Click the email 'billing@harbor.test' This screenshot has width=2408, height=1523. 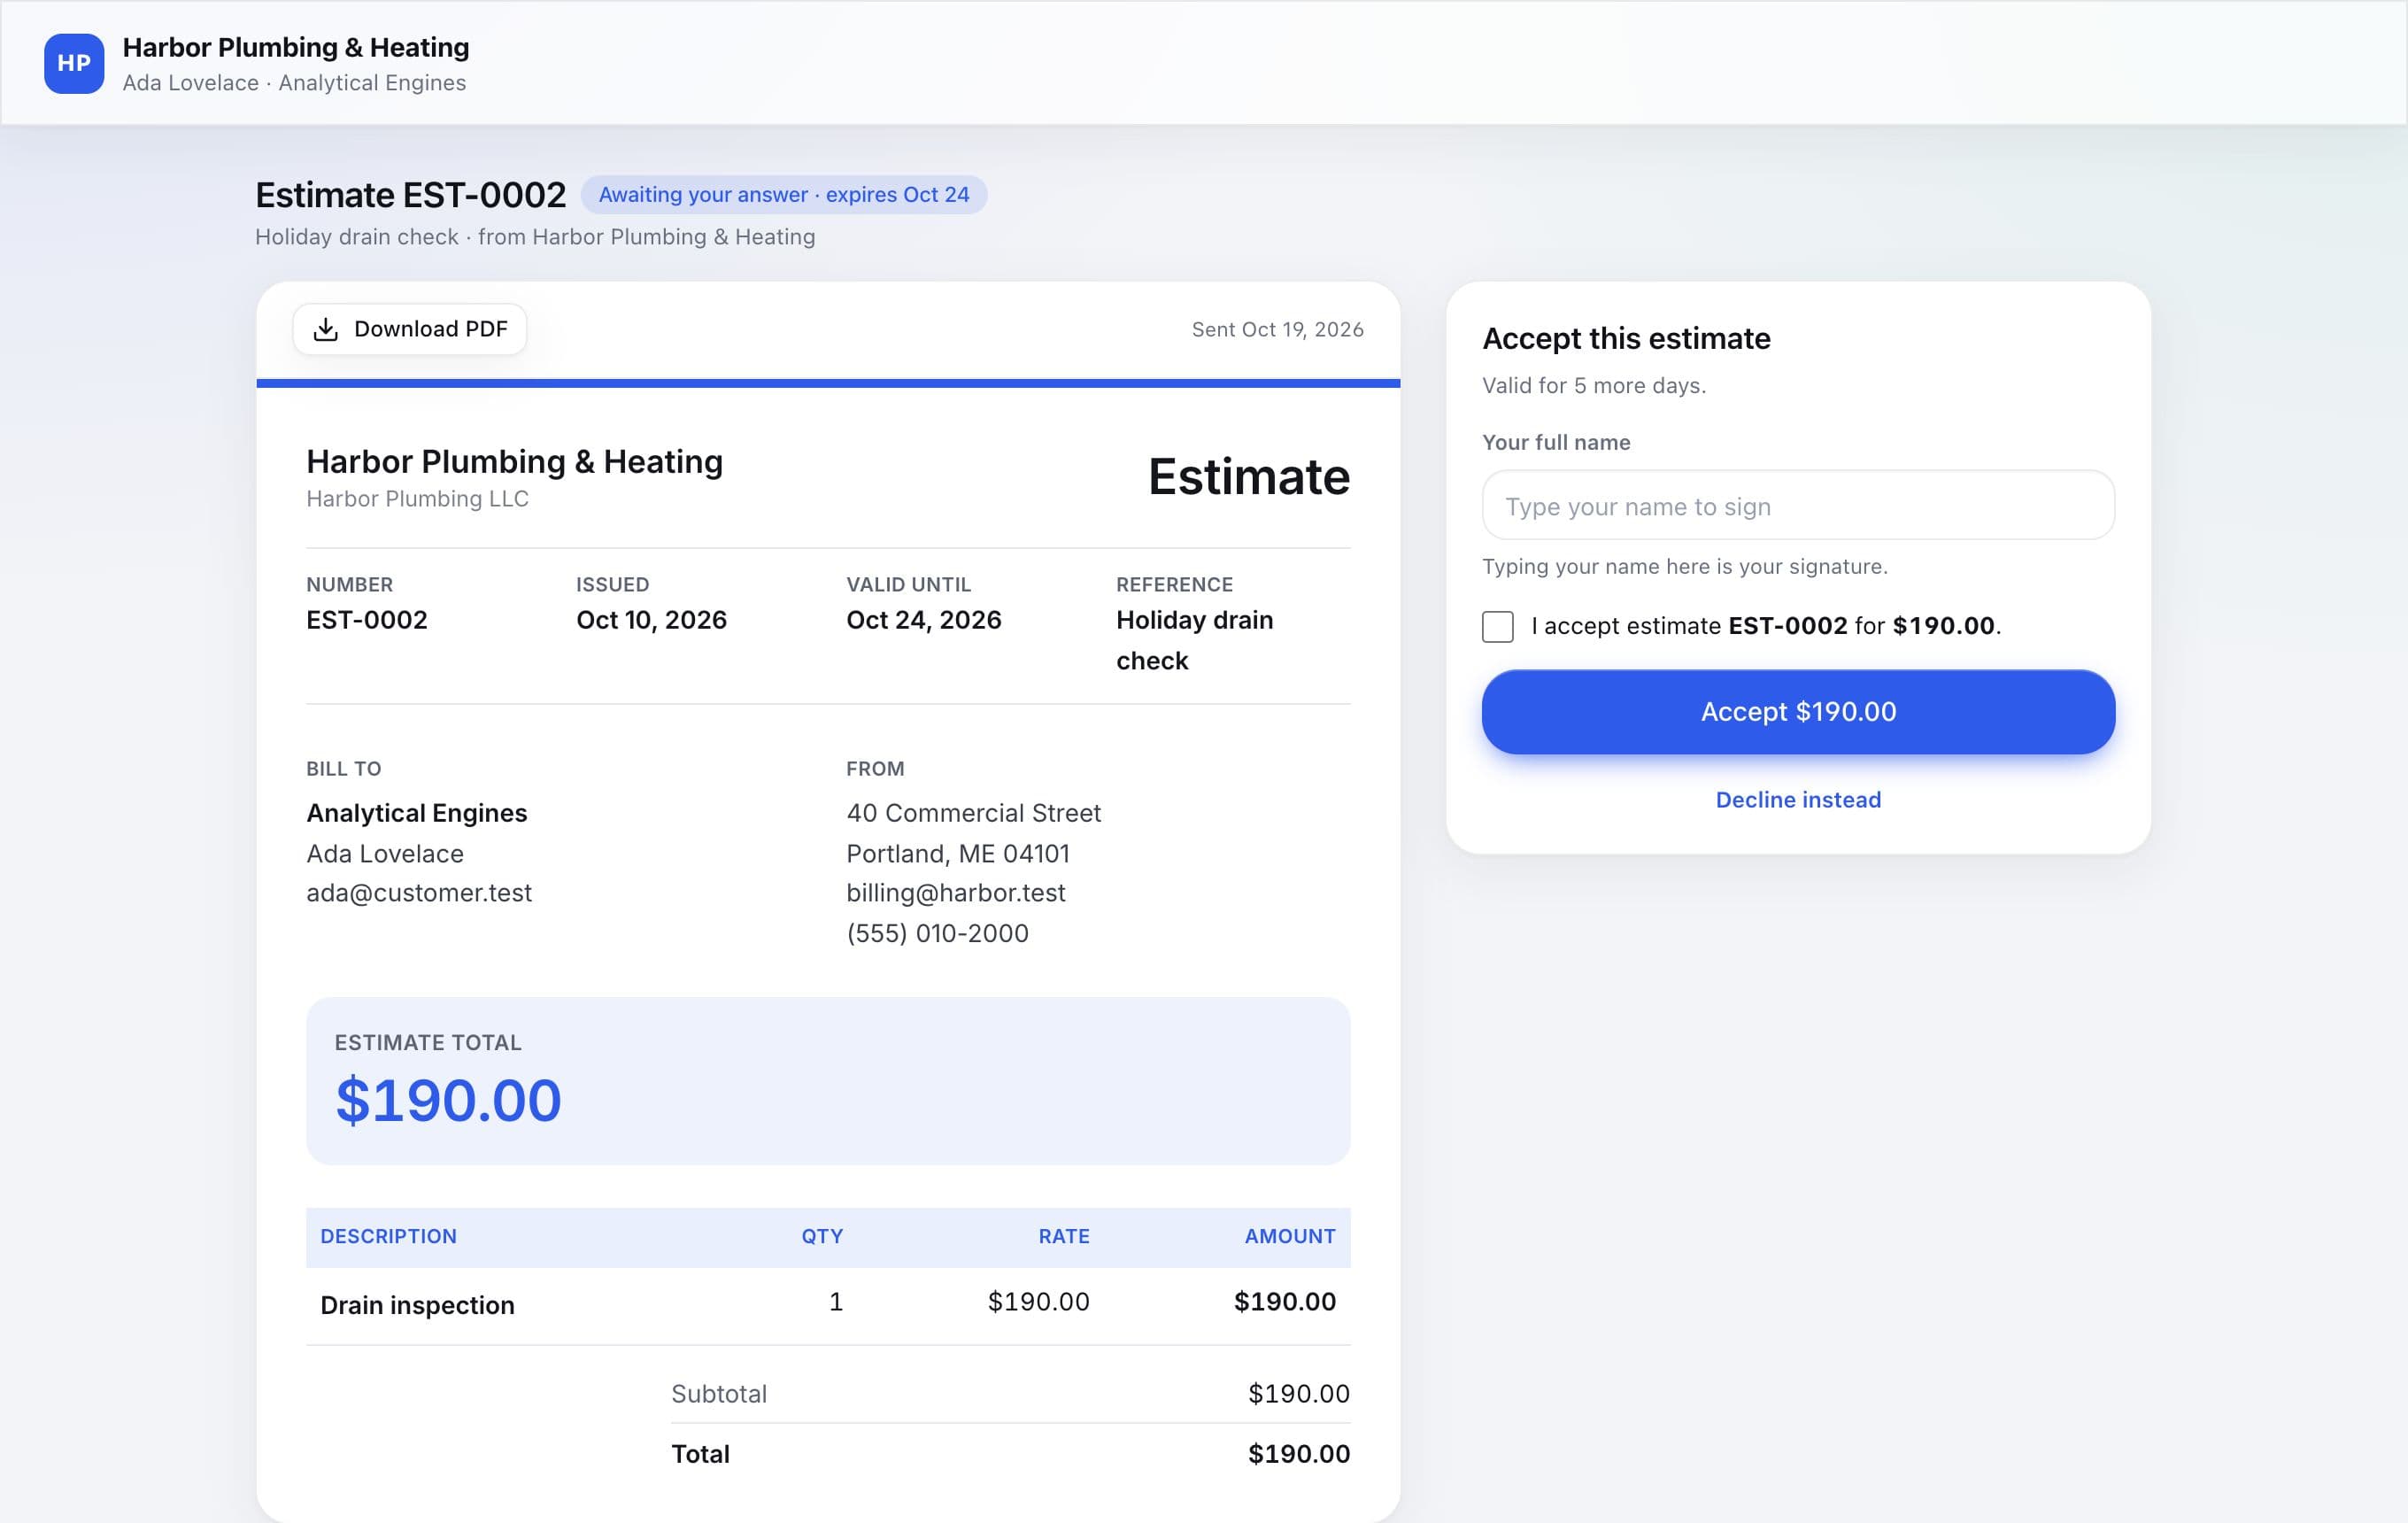point(956,893)
